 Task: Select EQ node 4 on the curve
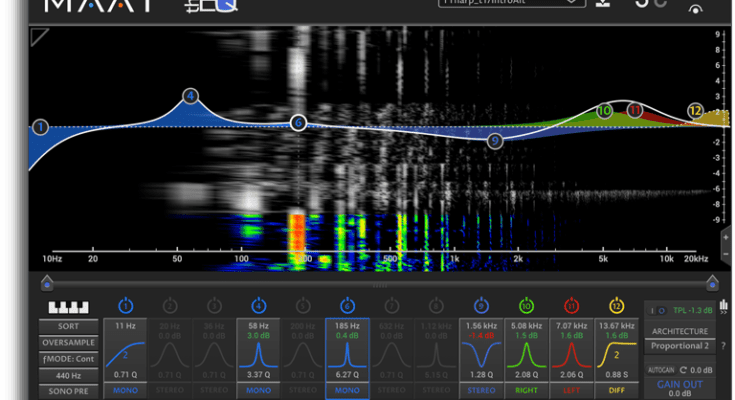point(190,97)
